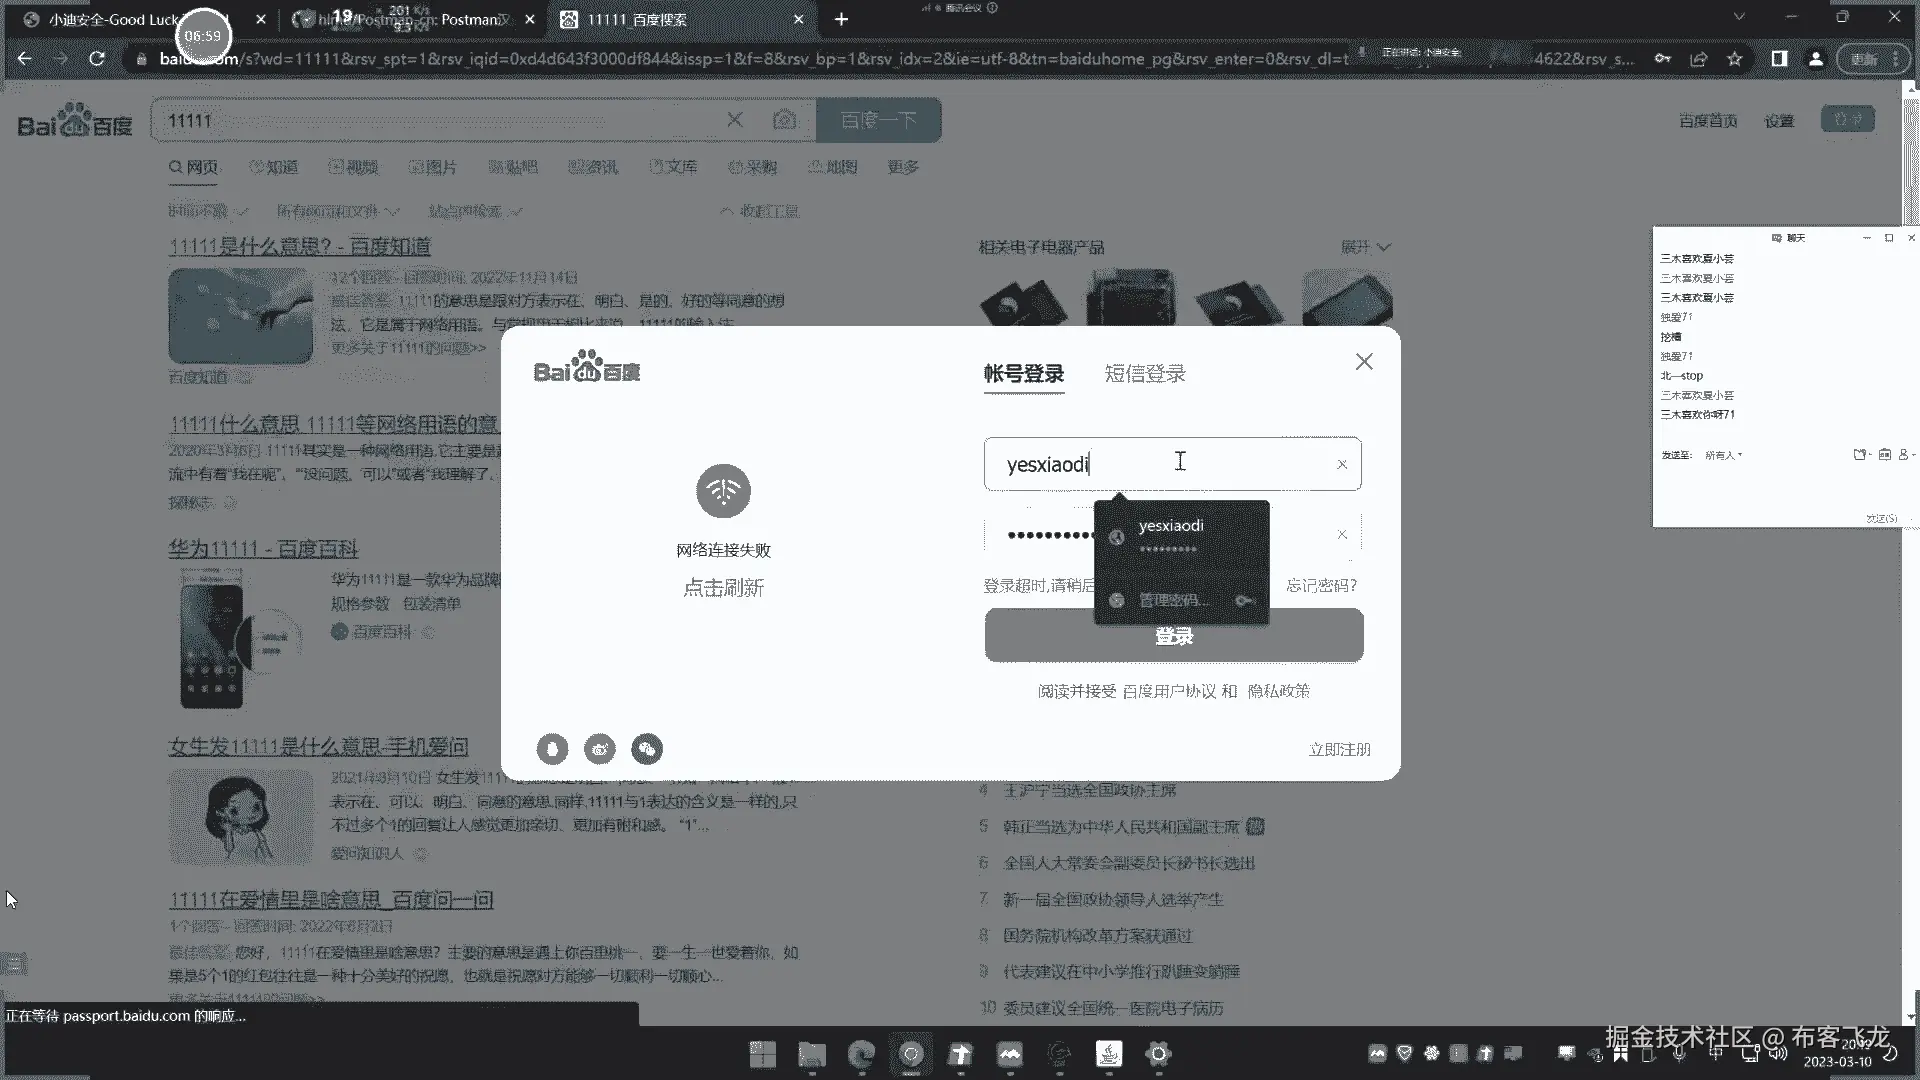Click the QQ login icon
This screenshot has width=1920, height=1080.
552,749
